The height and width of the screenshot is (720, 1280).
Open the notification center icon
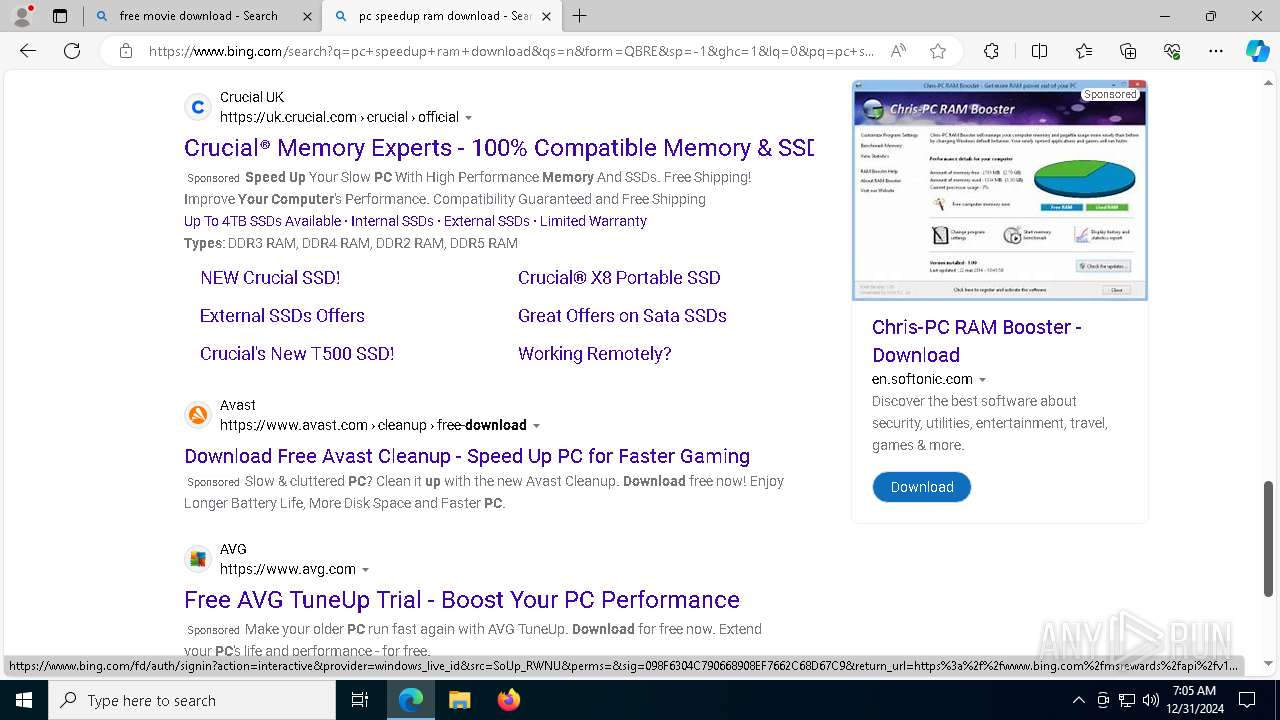1247,700
